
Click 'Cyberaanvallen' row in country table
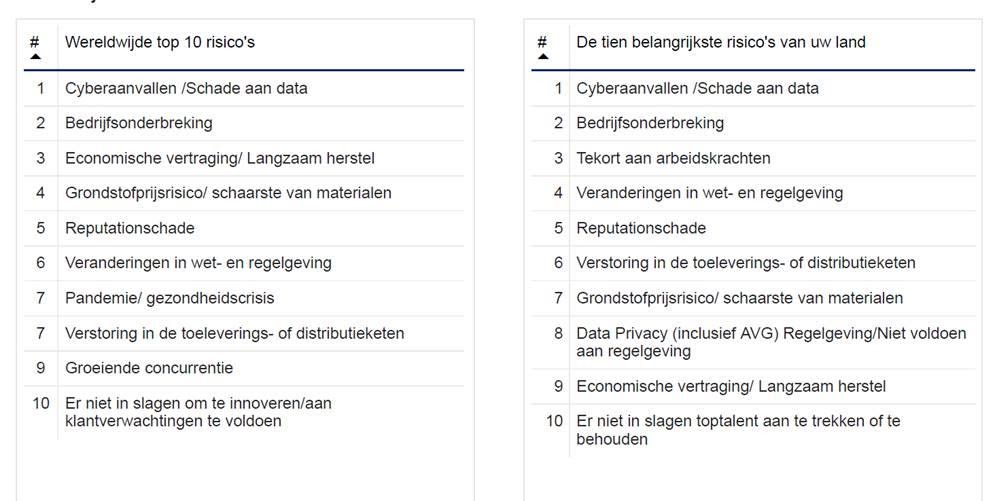(x=697, y=88)
